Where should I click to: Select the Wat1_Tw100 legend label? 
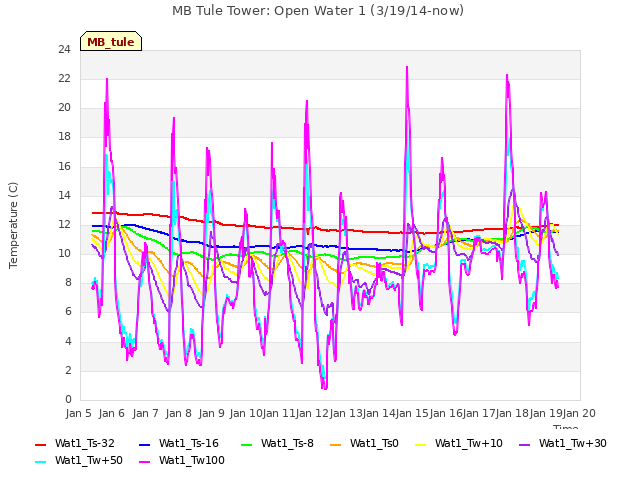tap(191, 461)
